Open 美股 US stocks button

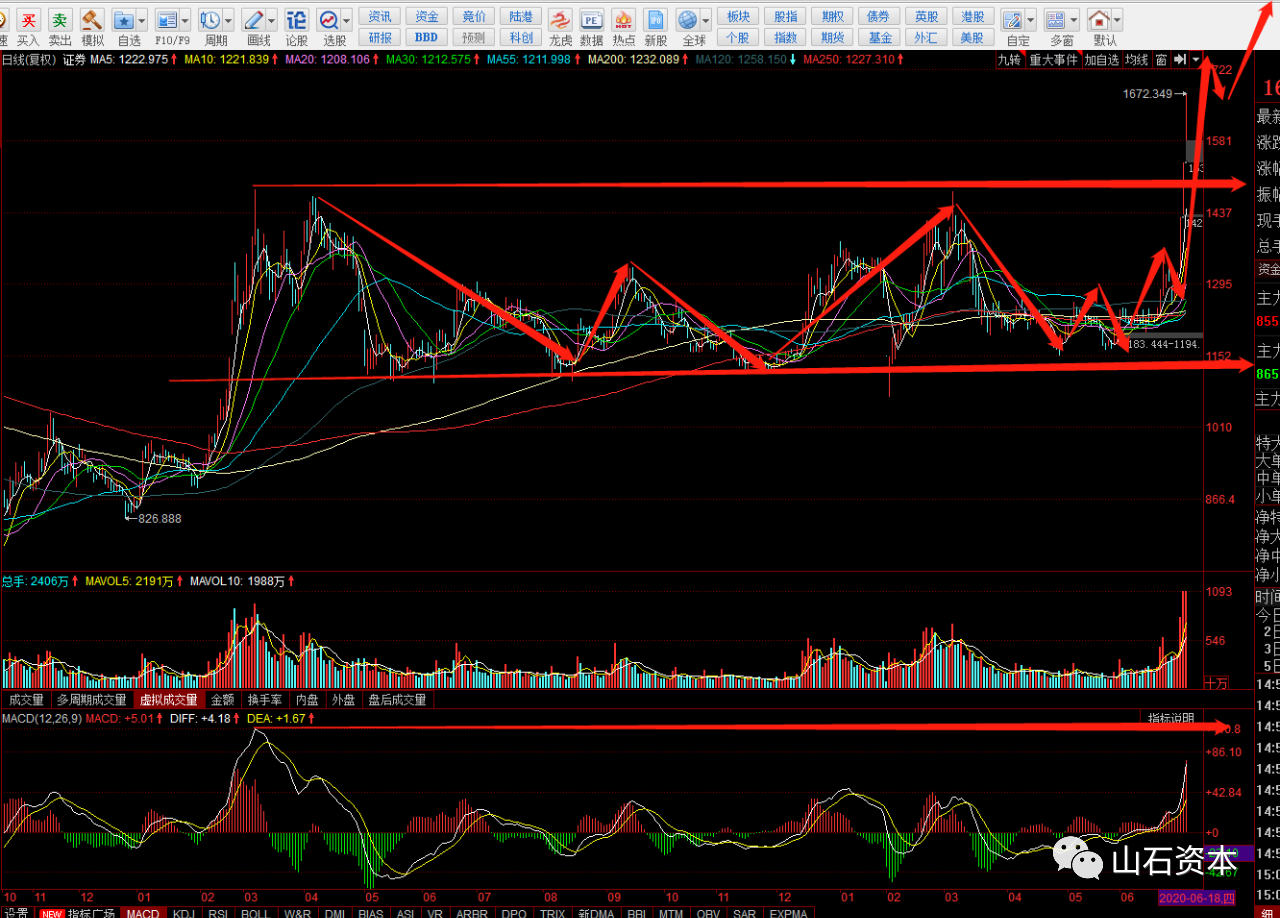972,37
